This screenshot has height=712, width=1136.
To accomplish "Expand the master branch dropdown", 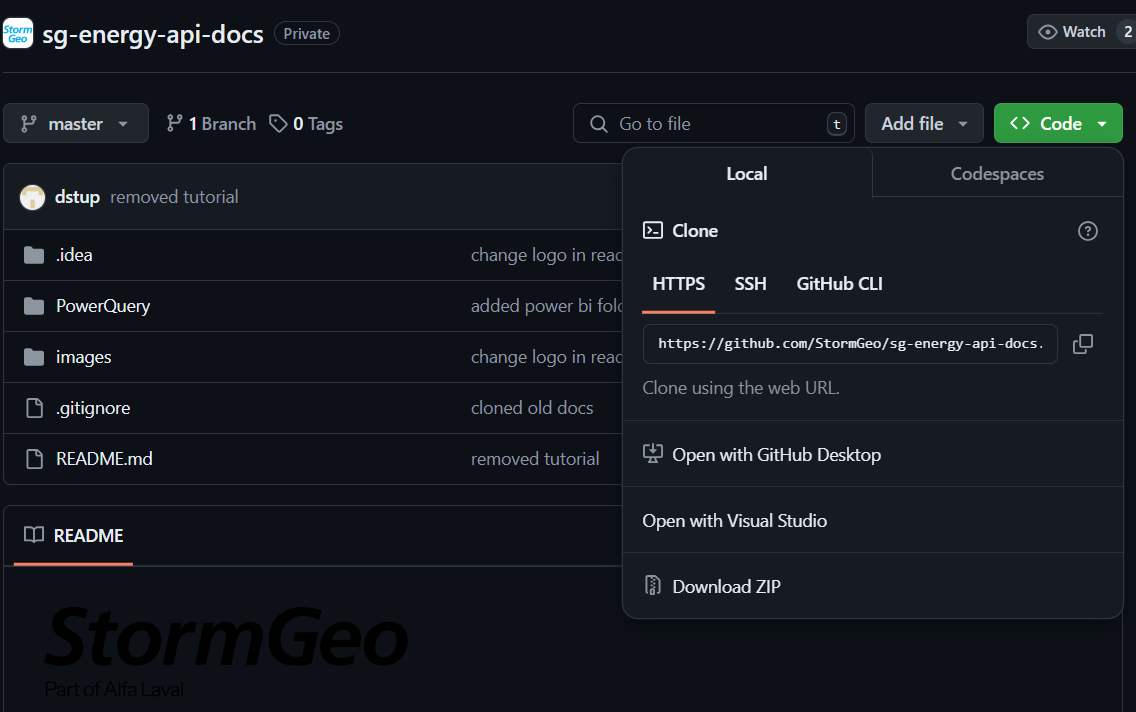I will coord(76,124).
